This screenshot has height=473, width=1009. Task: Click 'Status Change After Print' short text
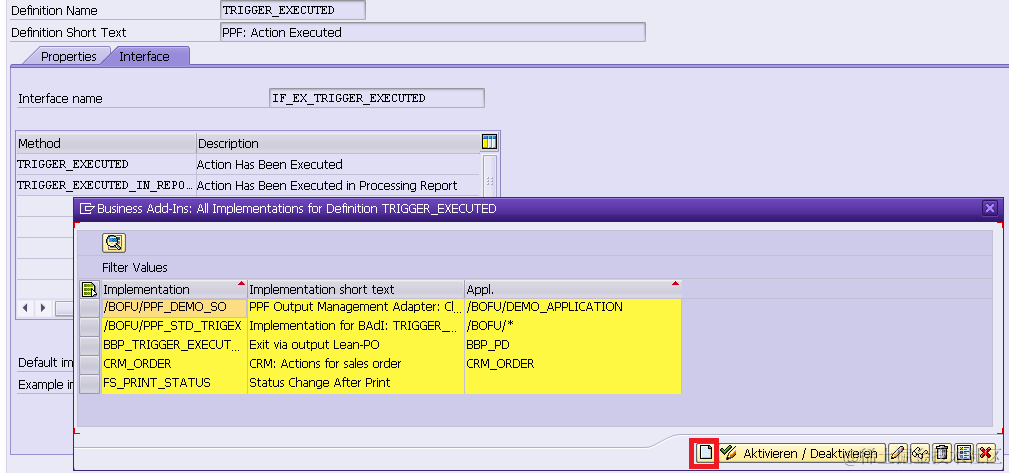pyautogui.click(x=355, y=383)
